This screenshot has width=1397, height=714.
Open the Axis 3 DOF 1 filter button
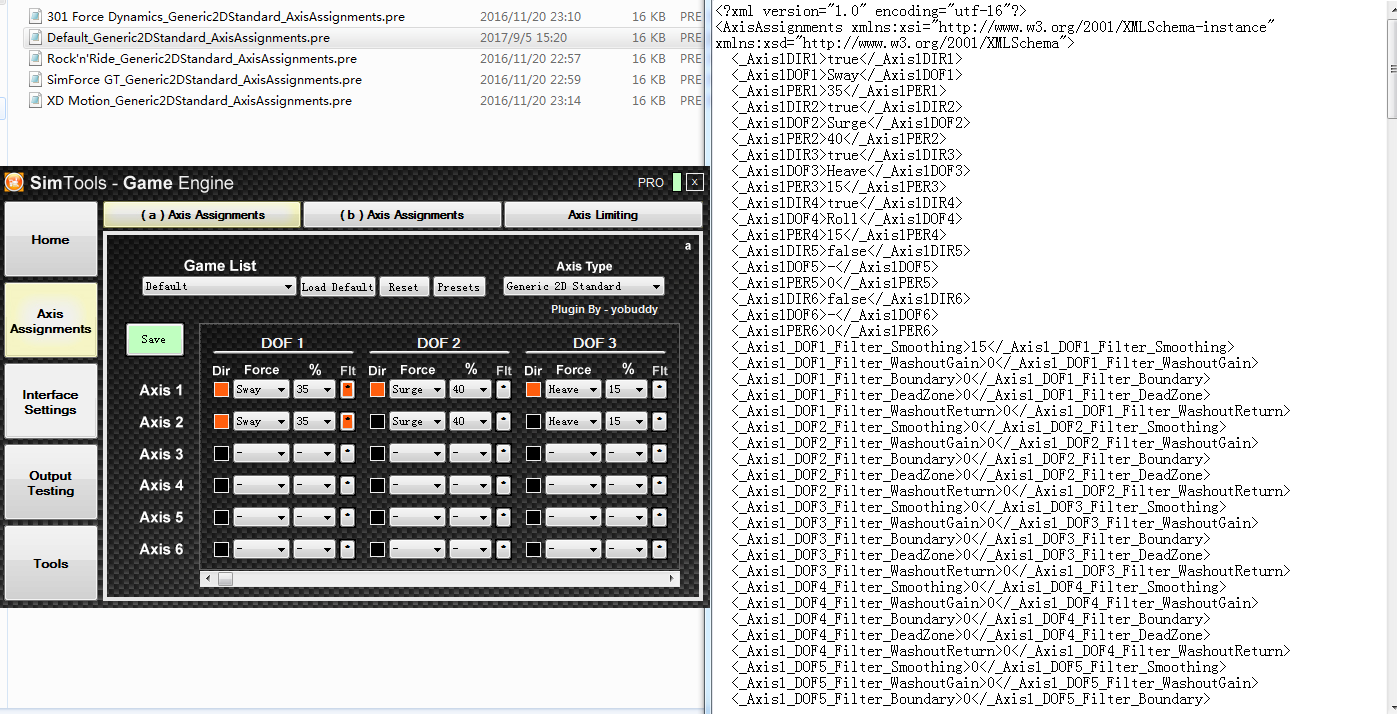pos(347,453)
